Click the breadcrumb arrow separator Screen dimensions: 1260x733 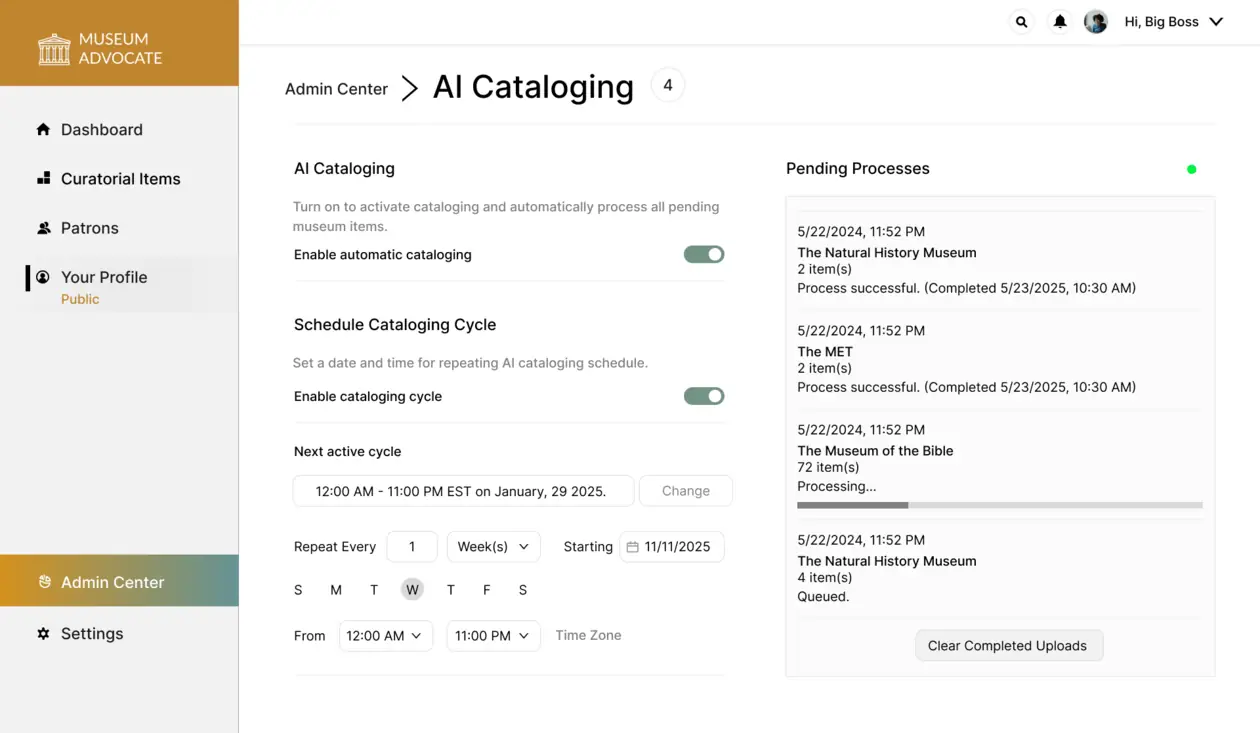(409, 88)
